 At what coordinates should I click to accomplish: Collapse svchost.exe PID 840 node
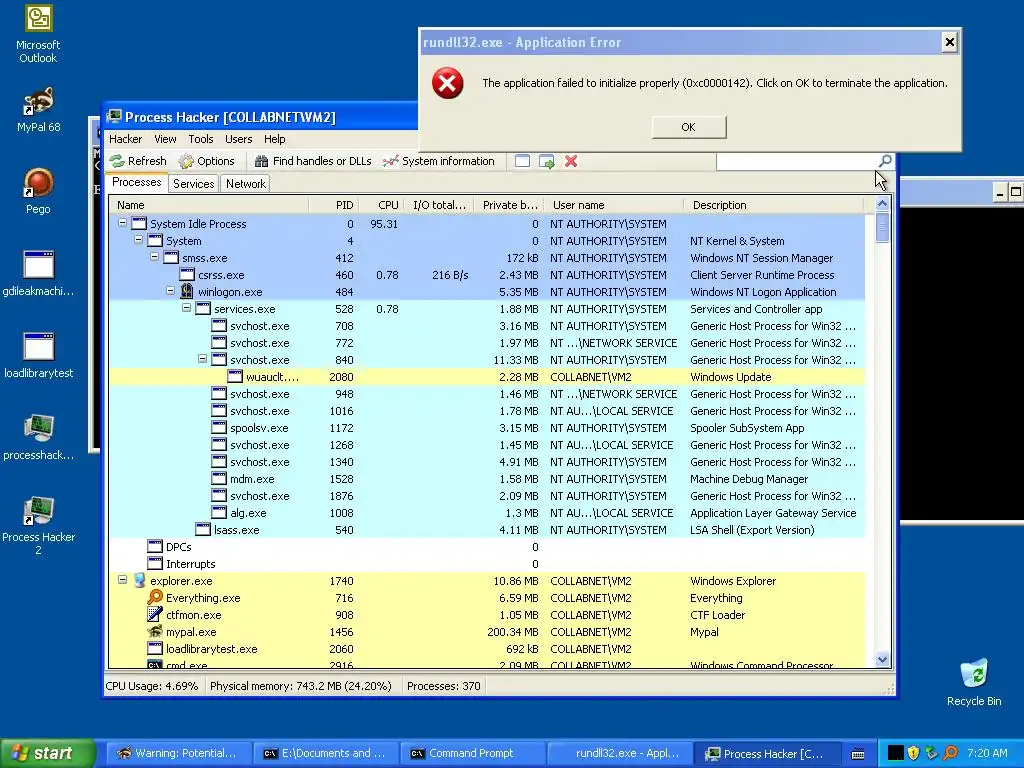(x=202, y=359)
